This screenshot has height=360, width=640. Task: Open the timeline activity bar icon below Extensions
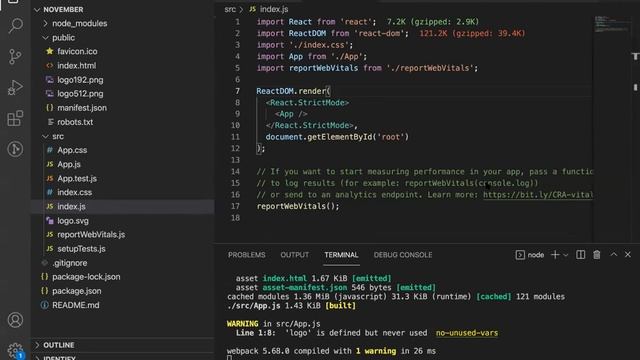[x=15, y=149]
